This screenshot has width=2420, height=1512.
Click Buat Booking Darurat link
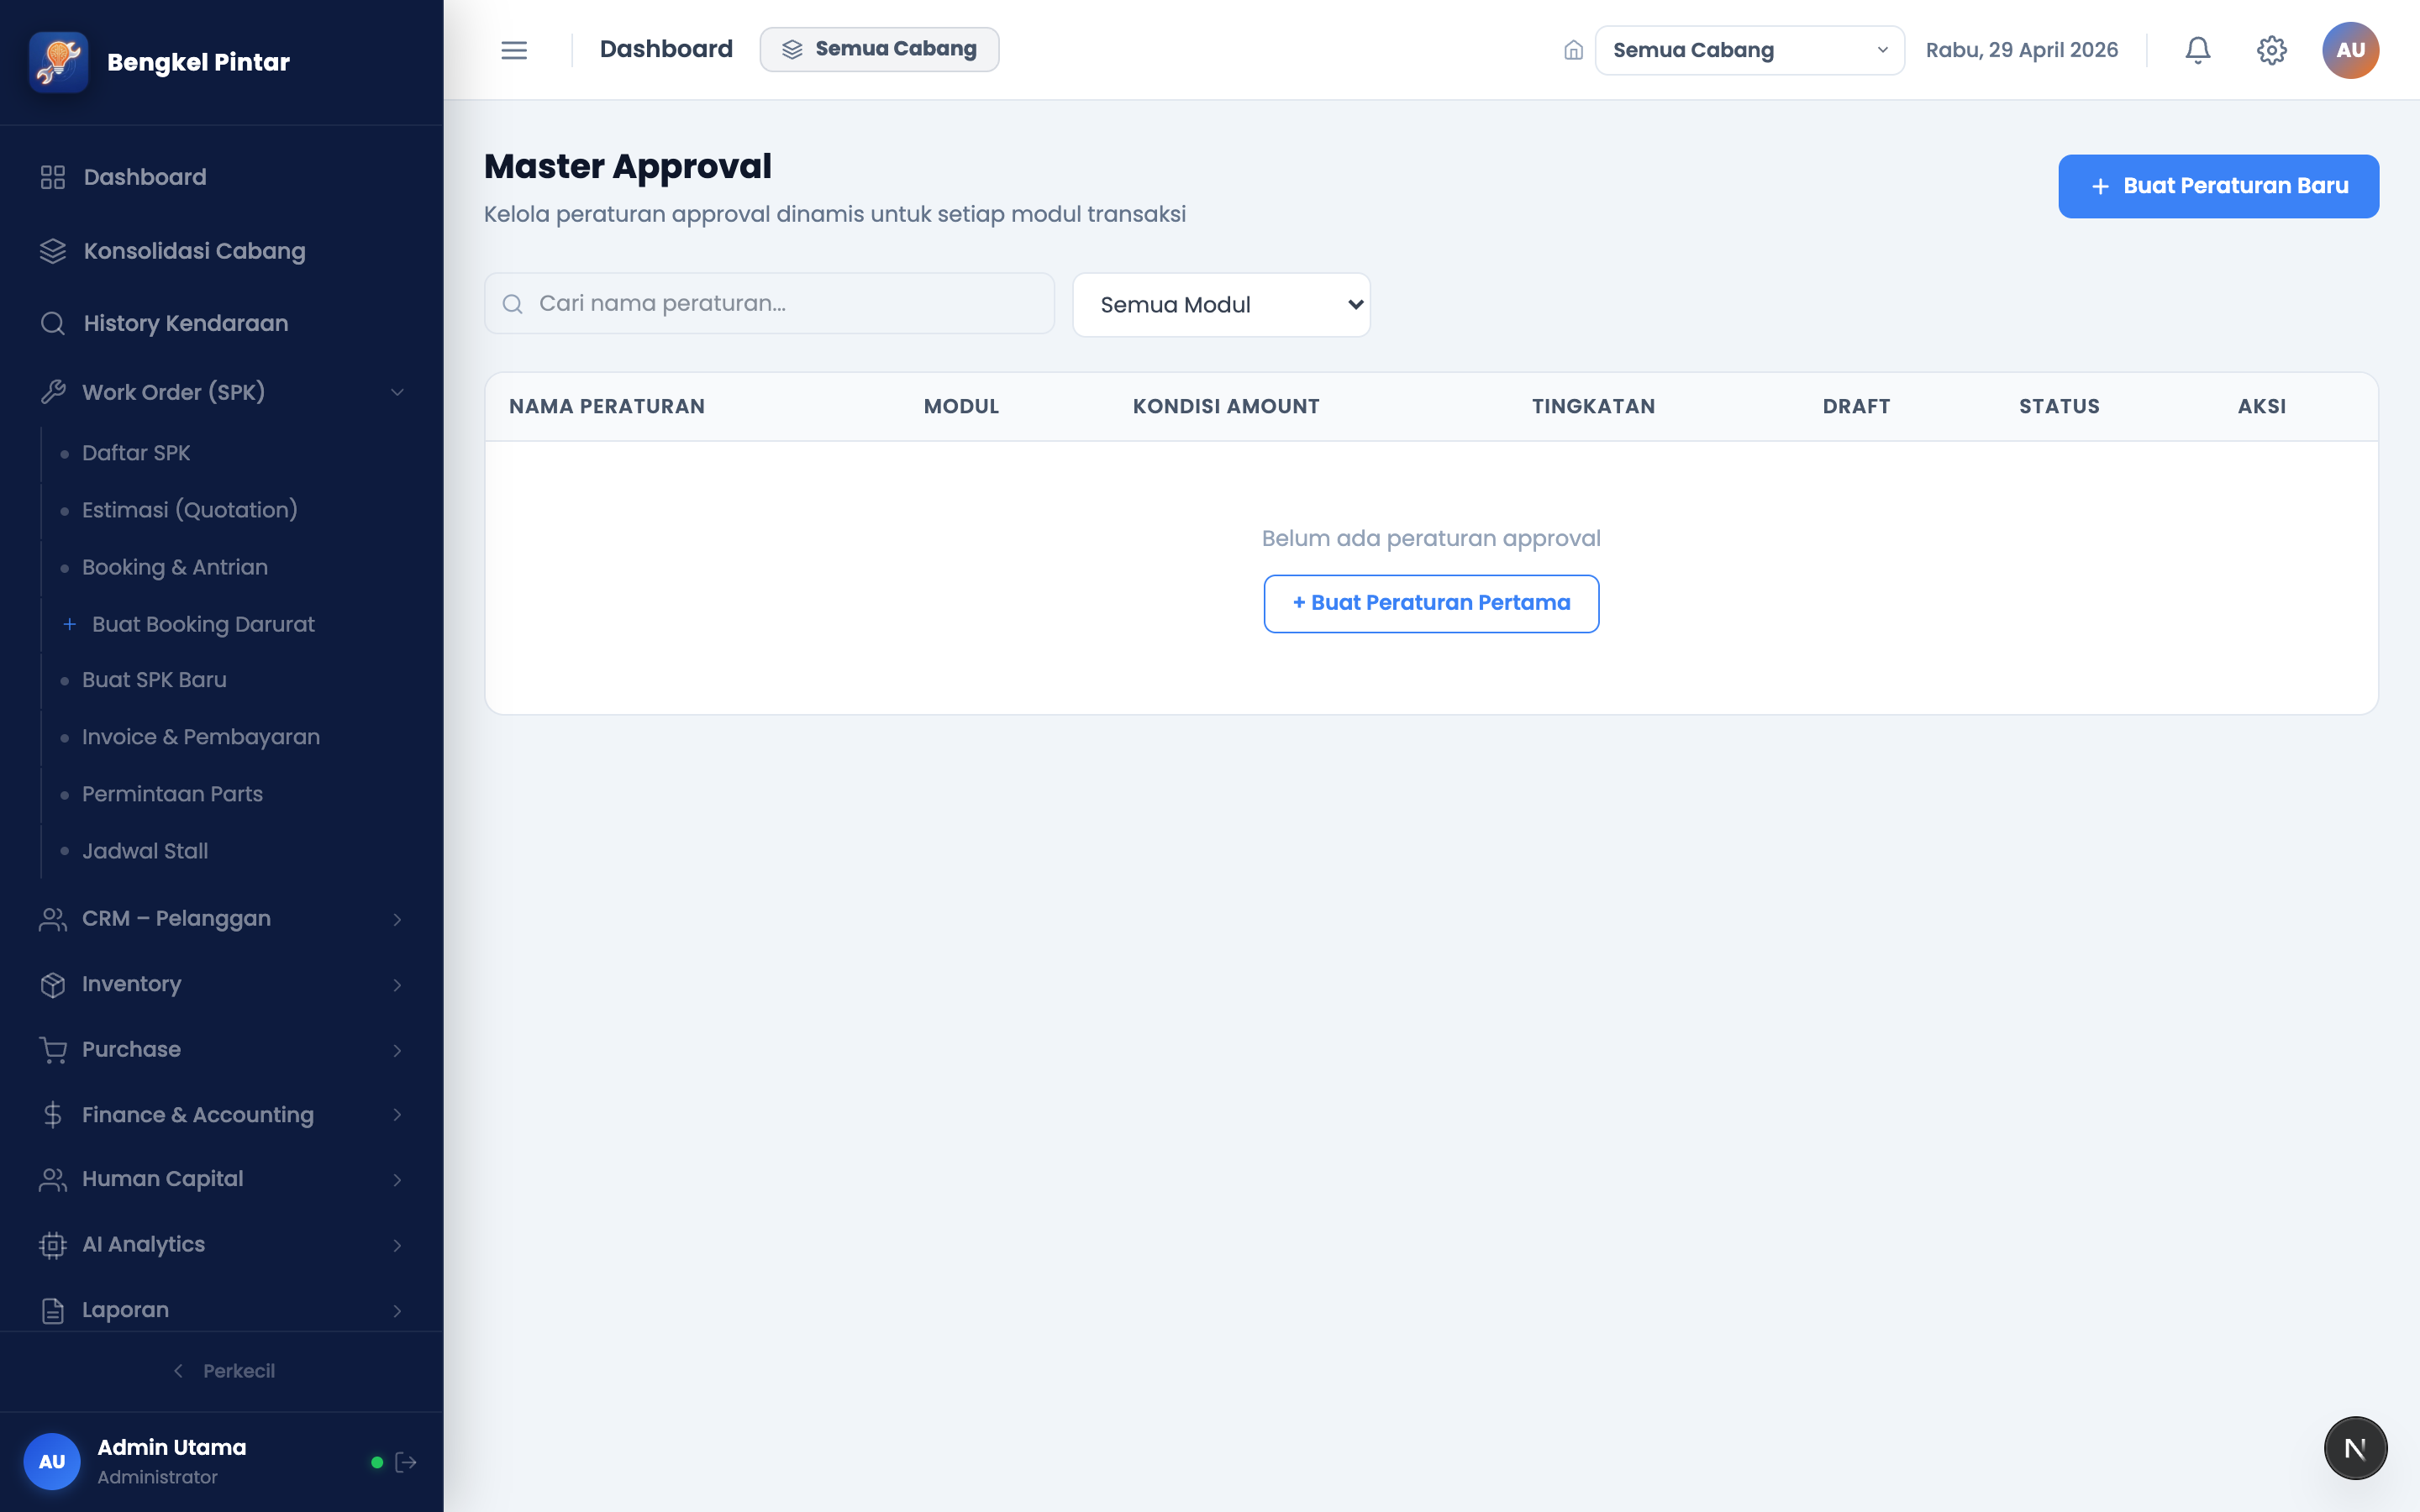pyautogui.click(x=203, y=624)
